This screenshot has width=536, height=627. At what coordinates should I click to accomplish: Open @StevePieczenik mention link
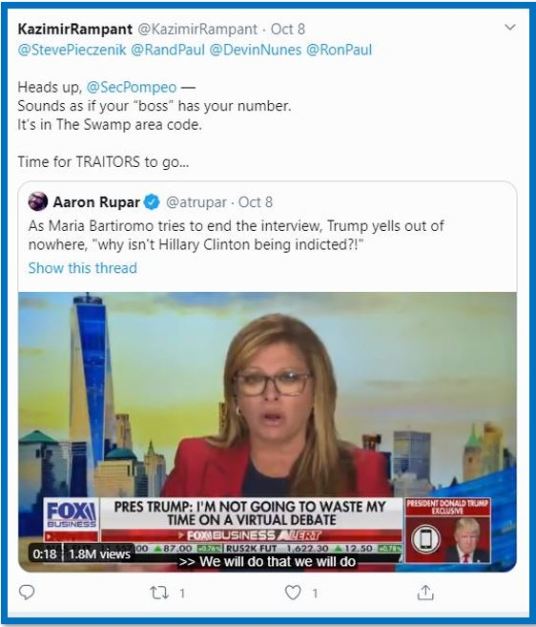click(72, 50)
